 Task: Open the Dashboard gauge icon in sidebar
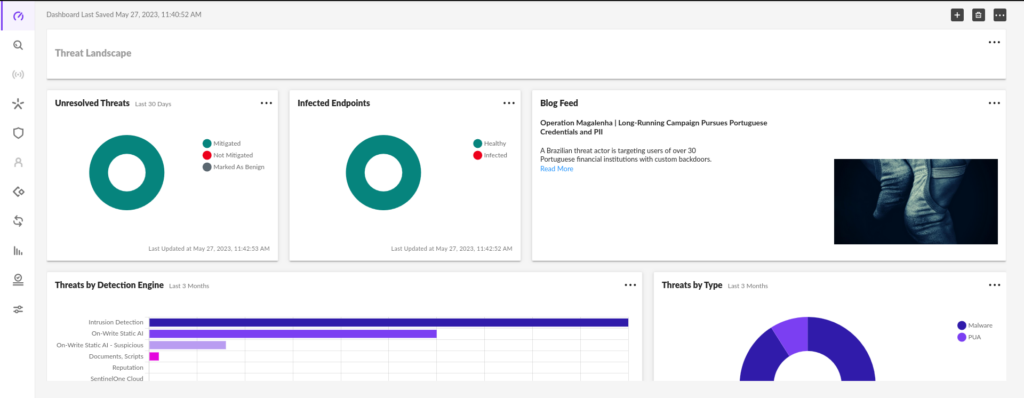[18, 16]
